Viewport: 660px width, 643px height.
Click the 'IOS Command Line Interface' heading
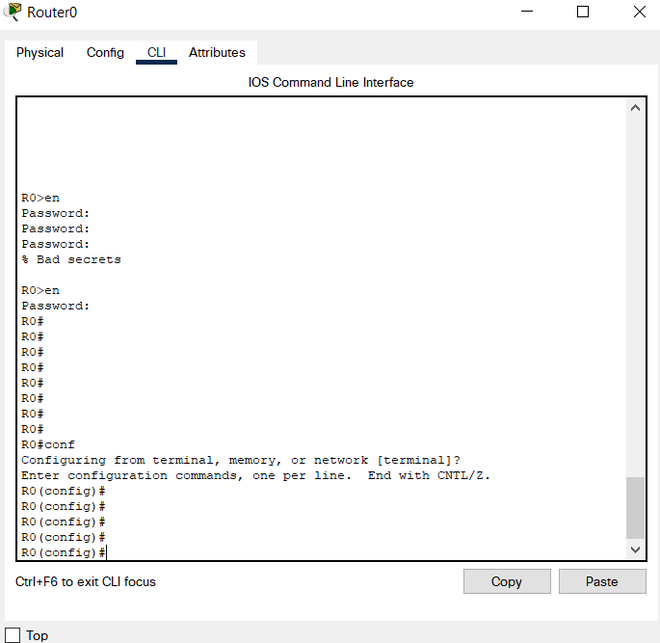(x=330, y=82)
